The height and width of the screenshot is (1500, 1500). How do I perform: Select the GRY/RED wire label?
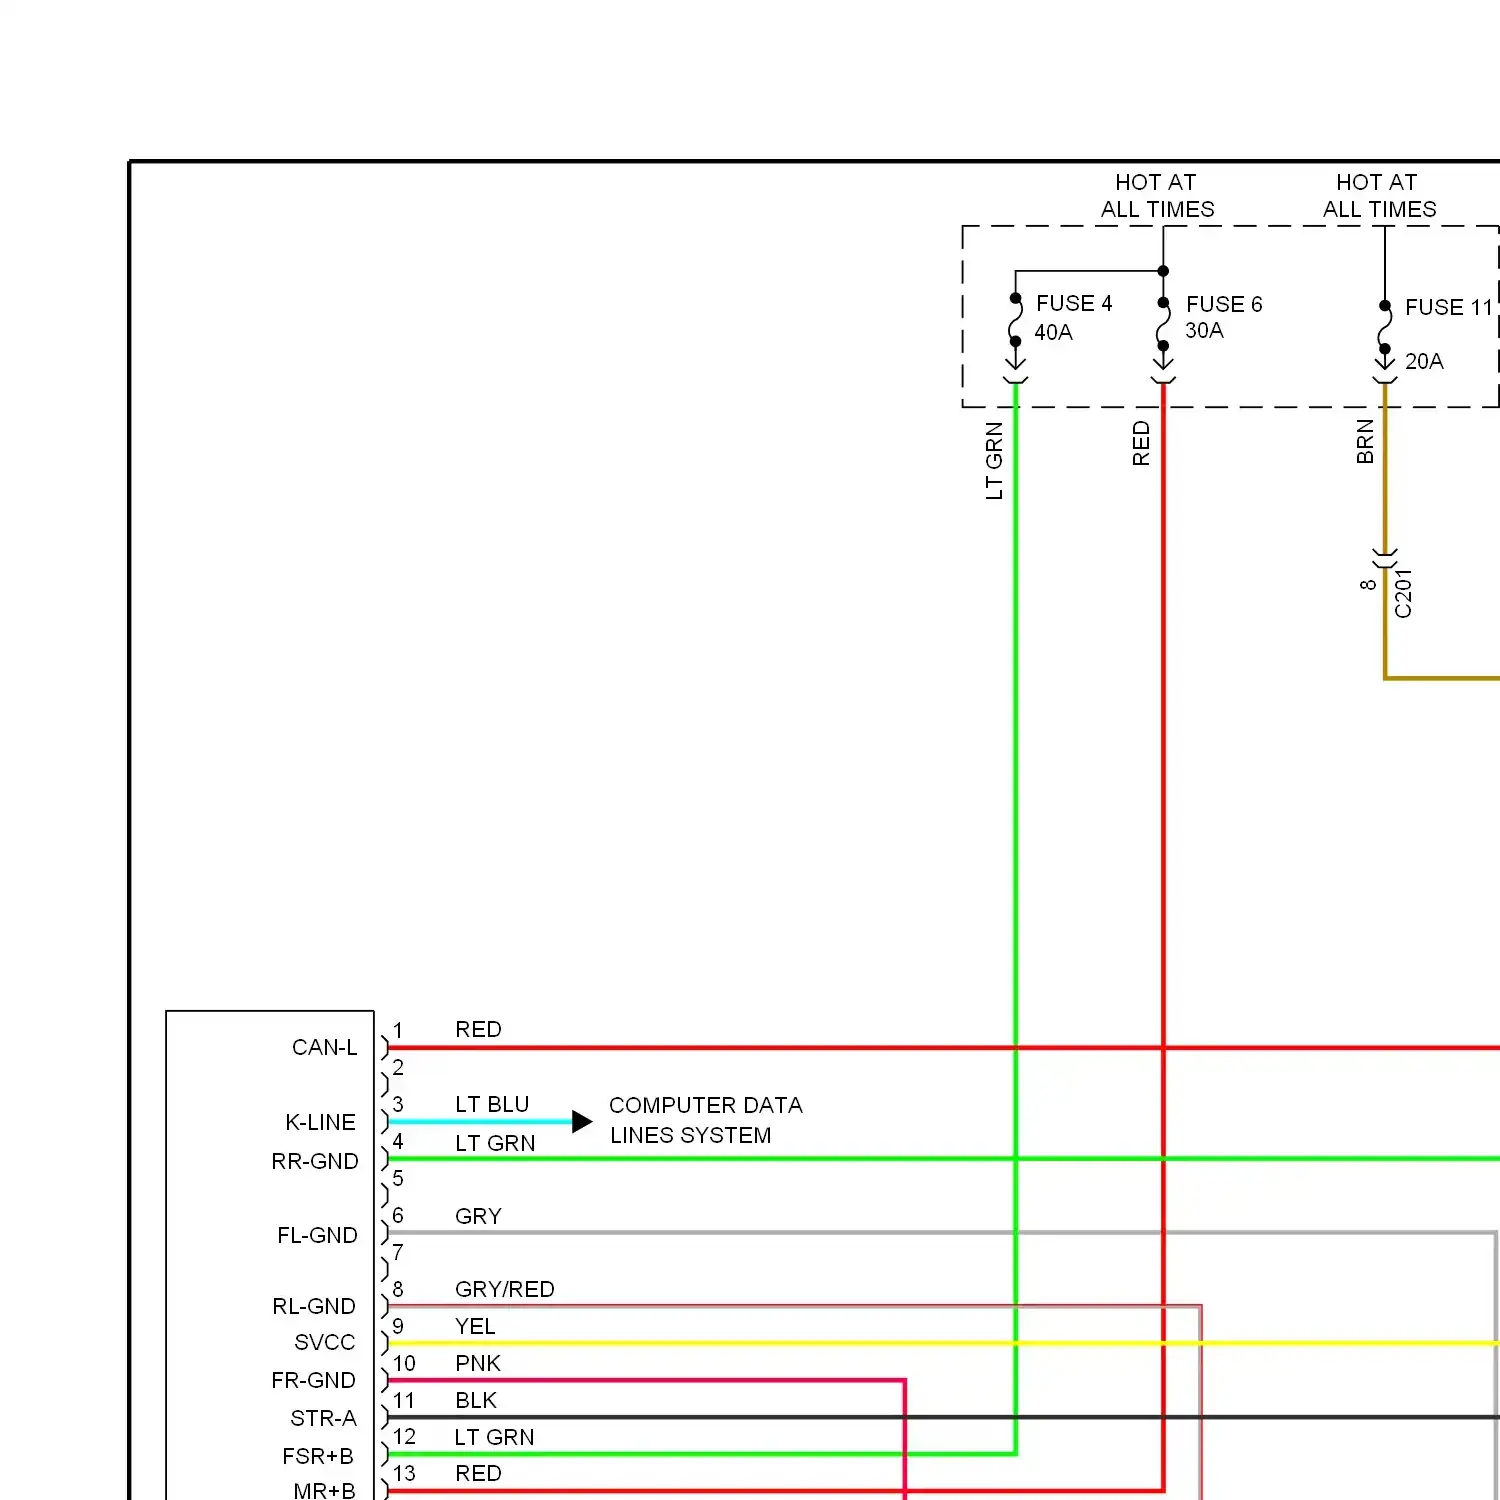505,1289
